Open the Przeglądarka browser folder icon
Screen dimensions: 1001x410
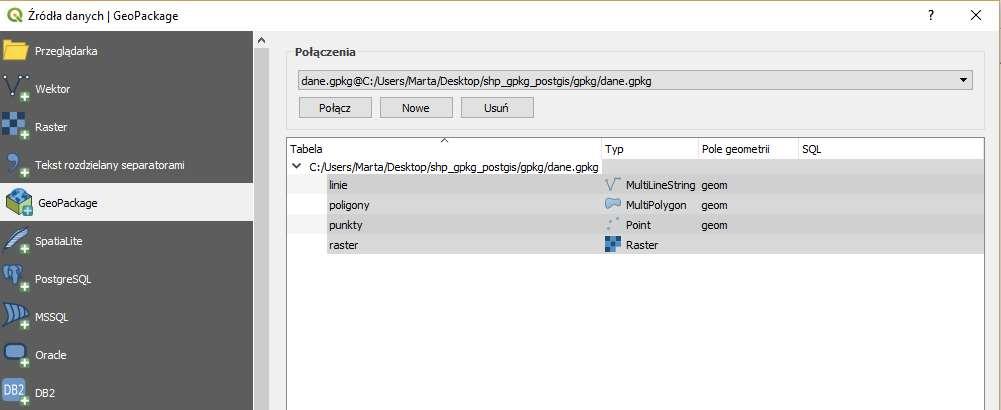coord(15,50)
